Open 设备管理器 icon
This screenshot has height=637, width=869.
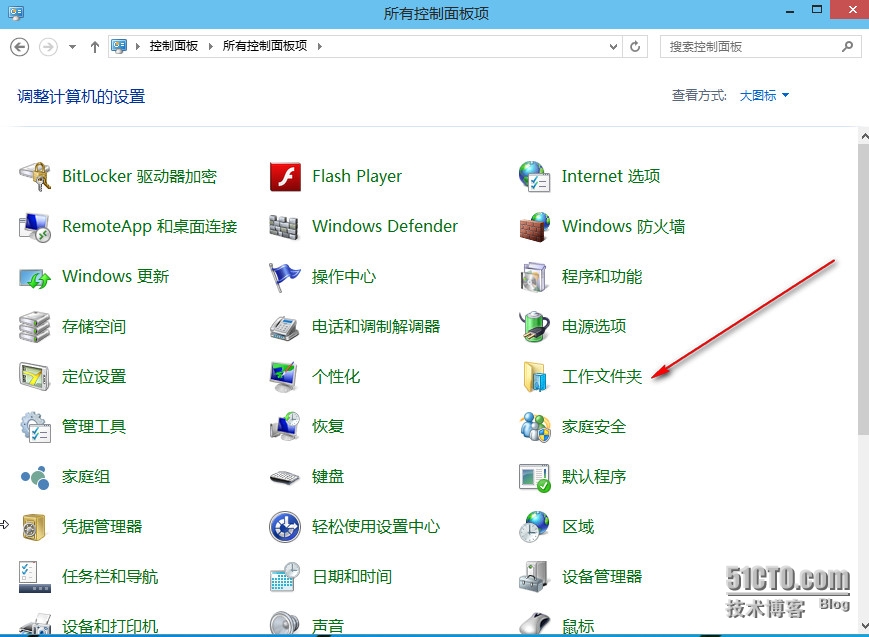point(534,577)
